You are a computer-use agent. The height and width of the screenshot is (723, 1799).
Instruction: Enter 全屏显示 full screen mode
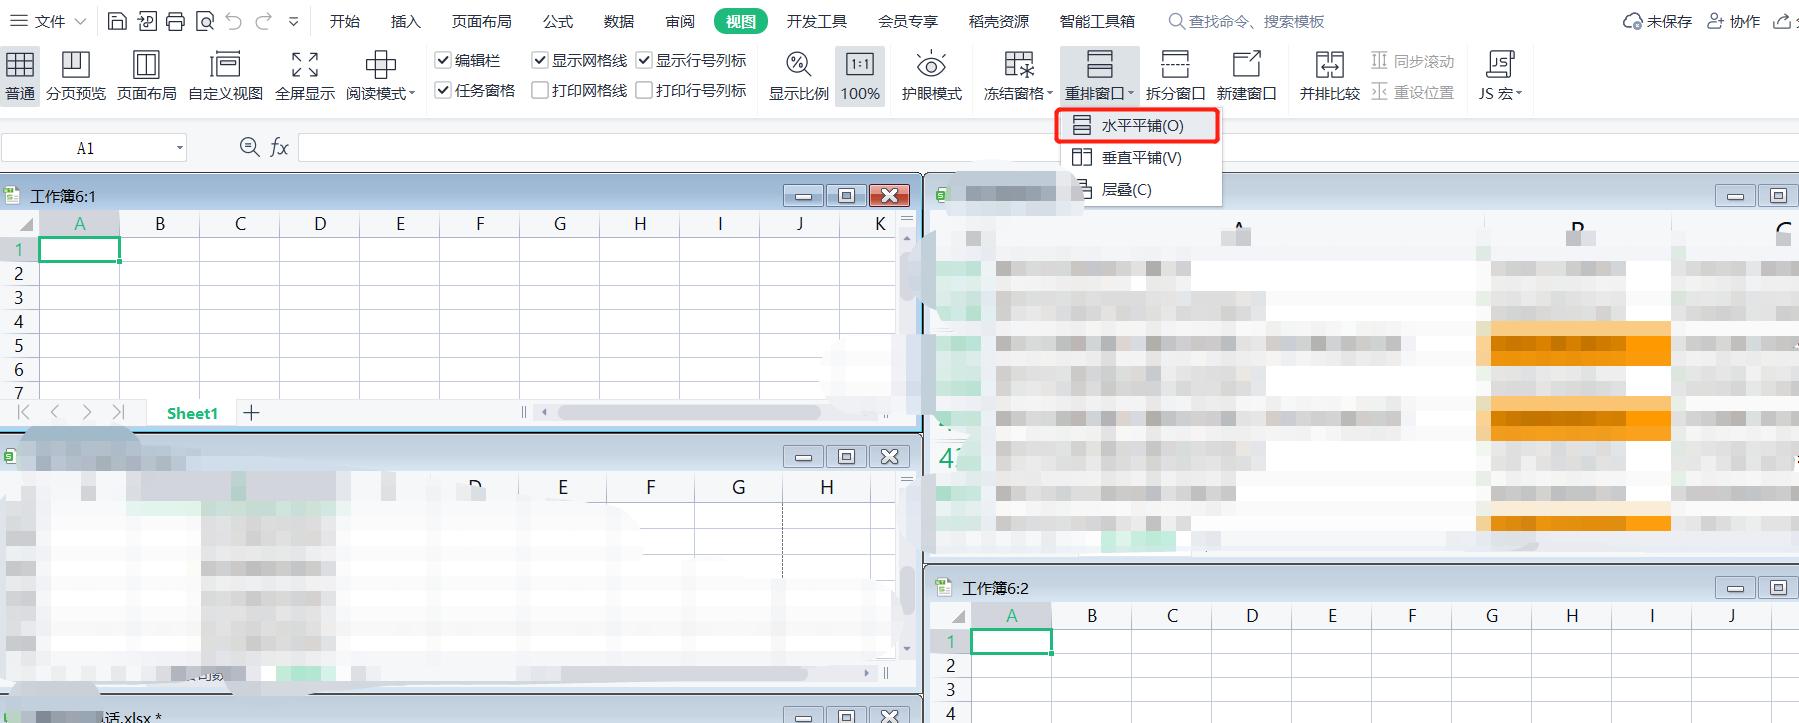[x=305, y=76]
